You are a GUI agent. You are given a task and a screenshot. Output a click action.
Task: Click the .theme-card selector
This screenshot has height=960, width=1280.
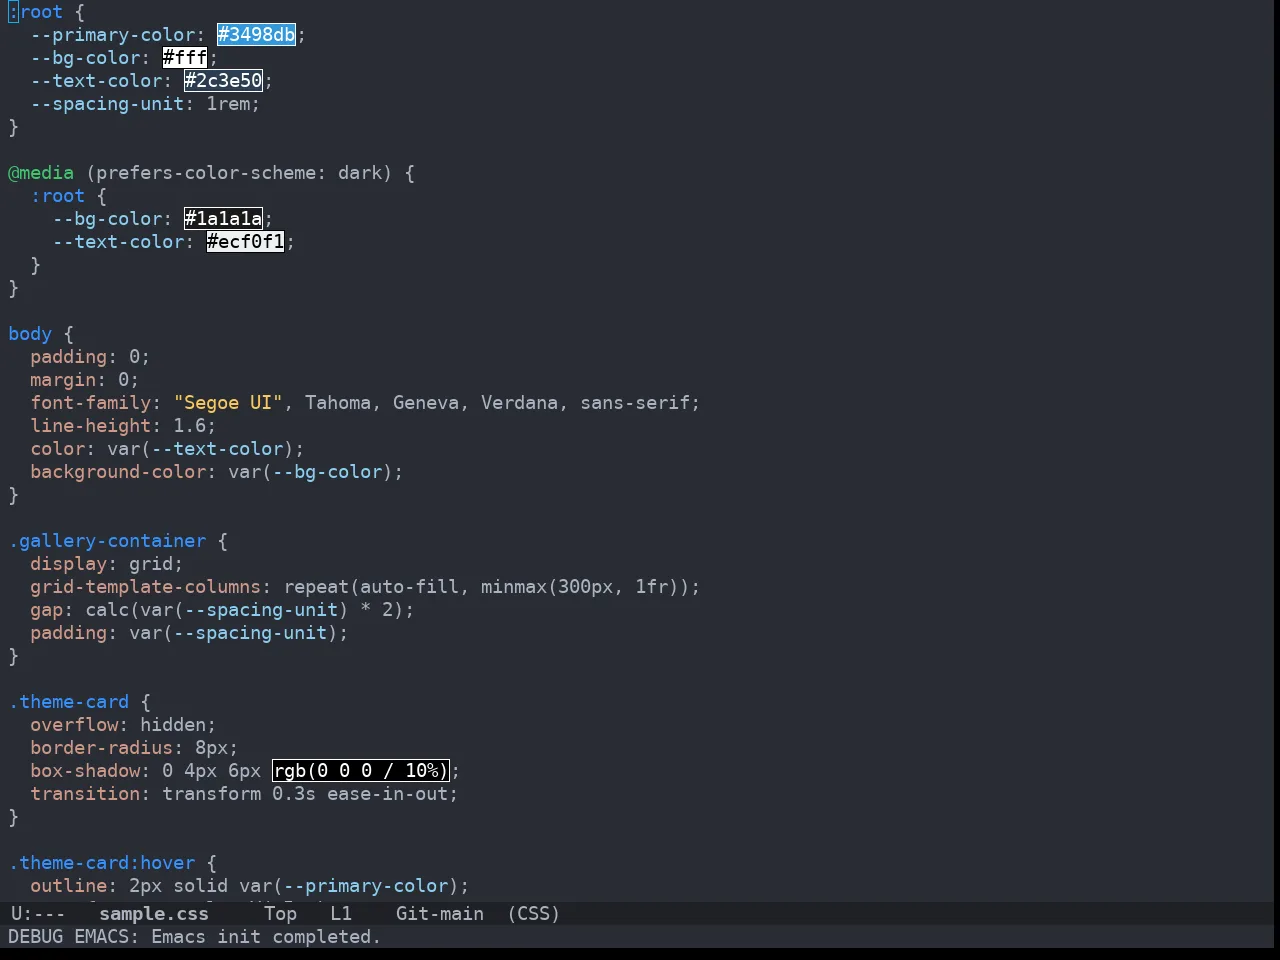pos(69,702)
